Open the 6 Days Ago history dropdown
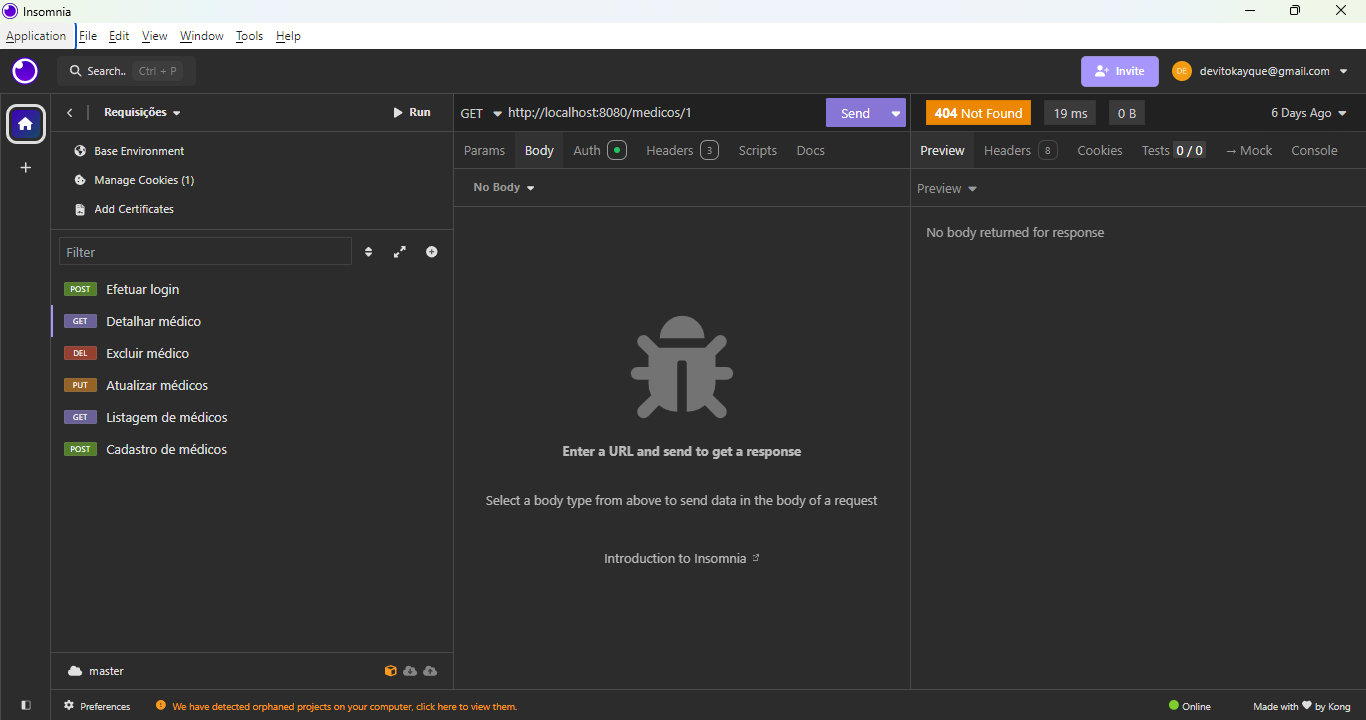Screen dimensions: 1366x720 tap(1309, 113)
